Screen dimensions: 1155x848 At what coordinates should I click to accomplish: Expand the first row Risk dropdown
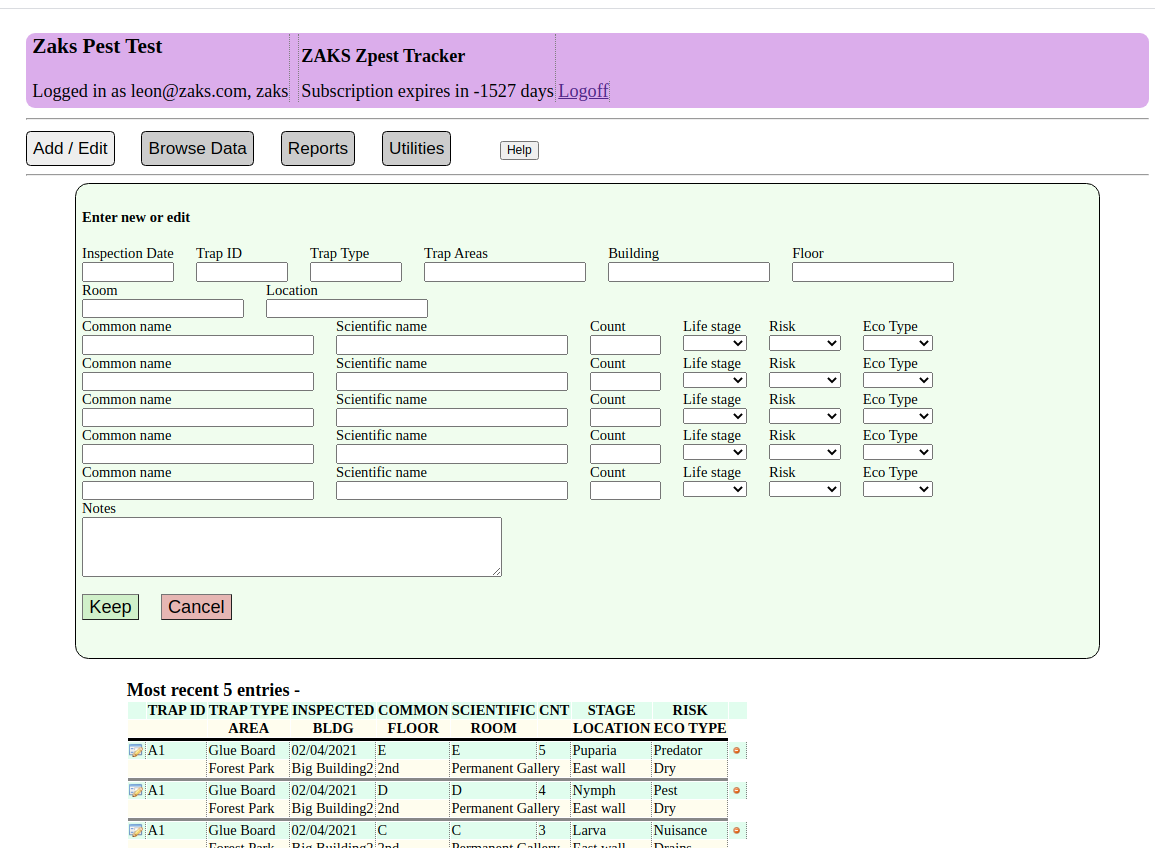tap(804, 344)
